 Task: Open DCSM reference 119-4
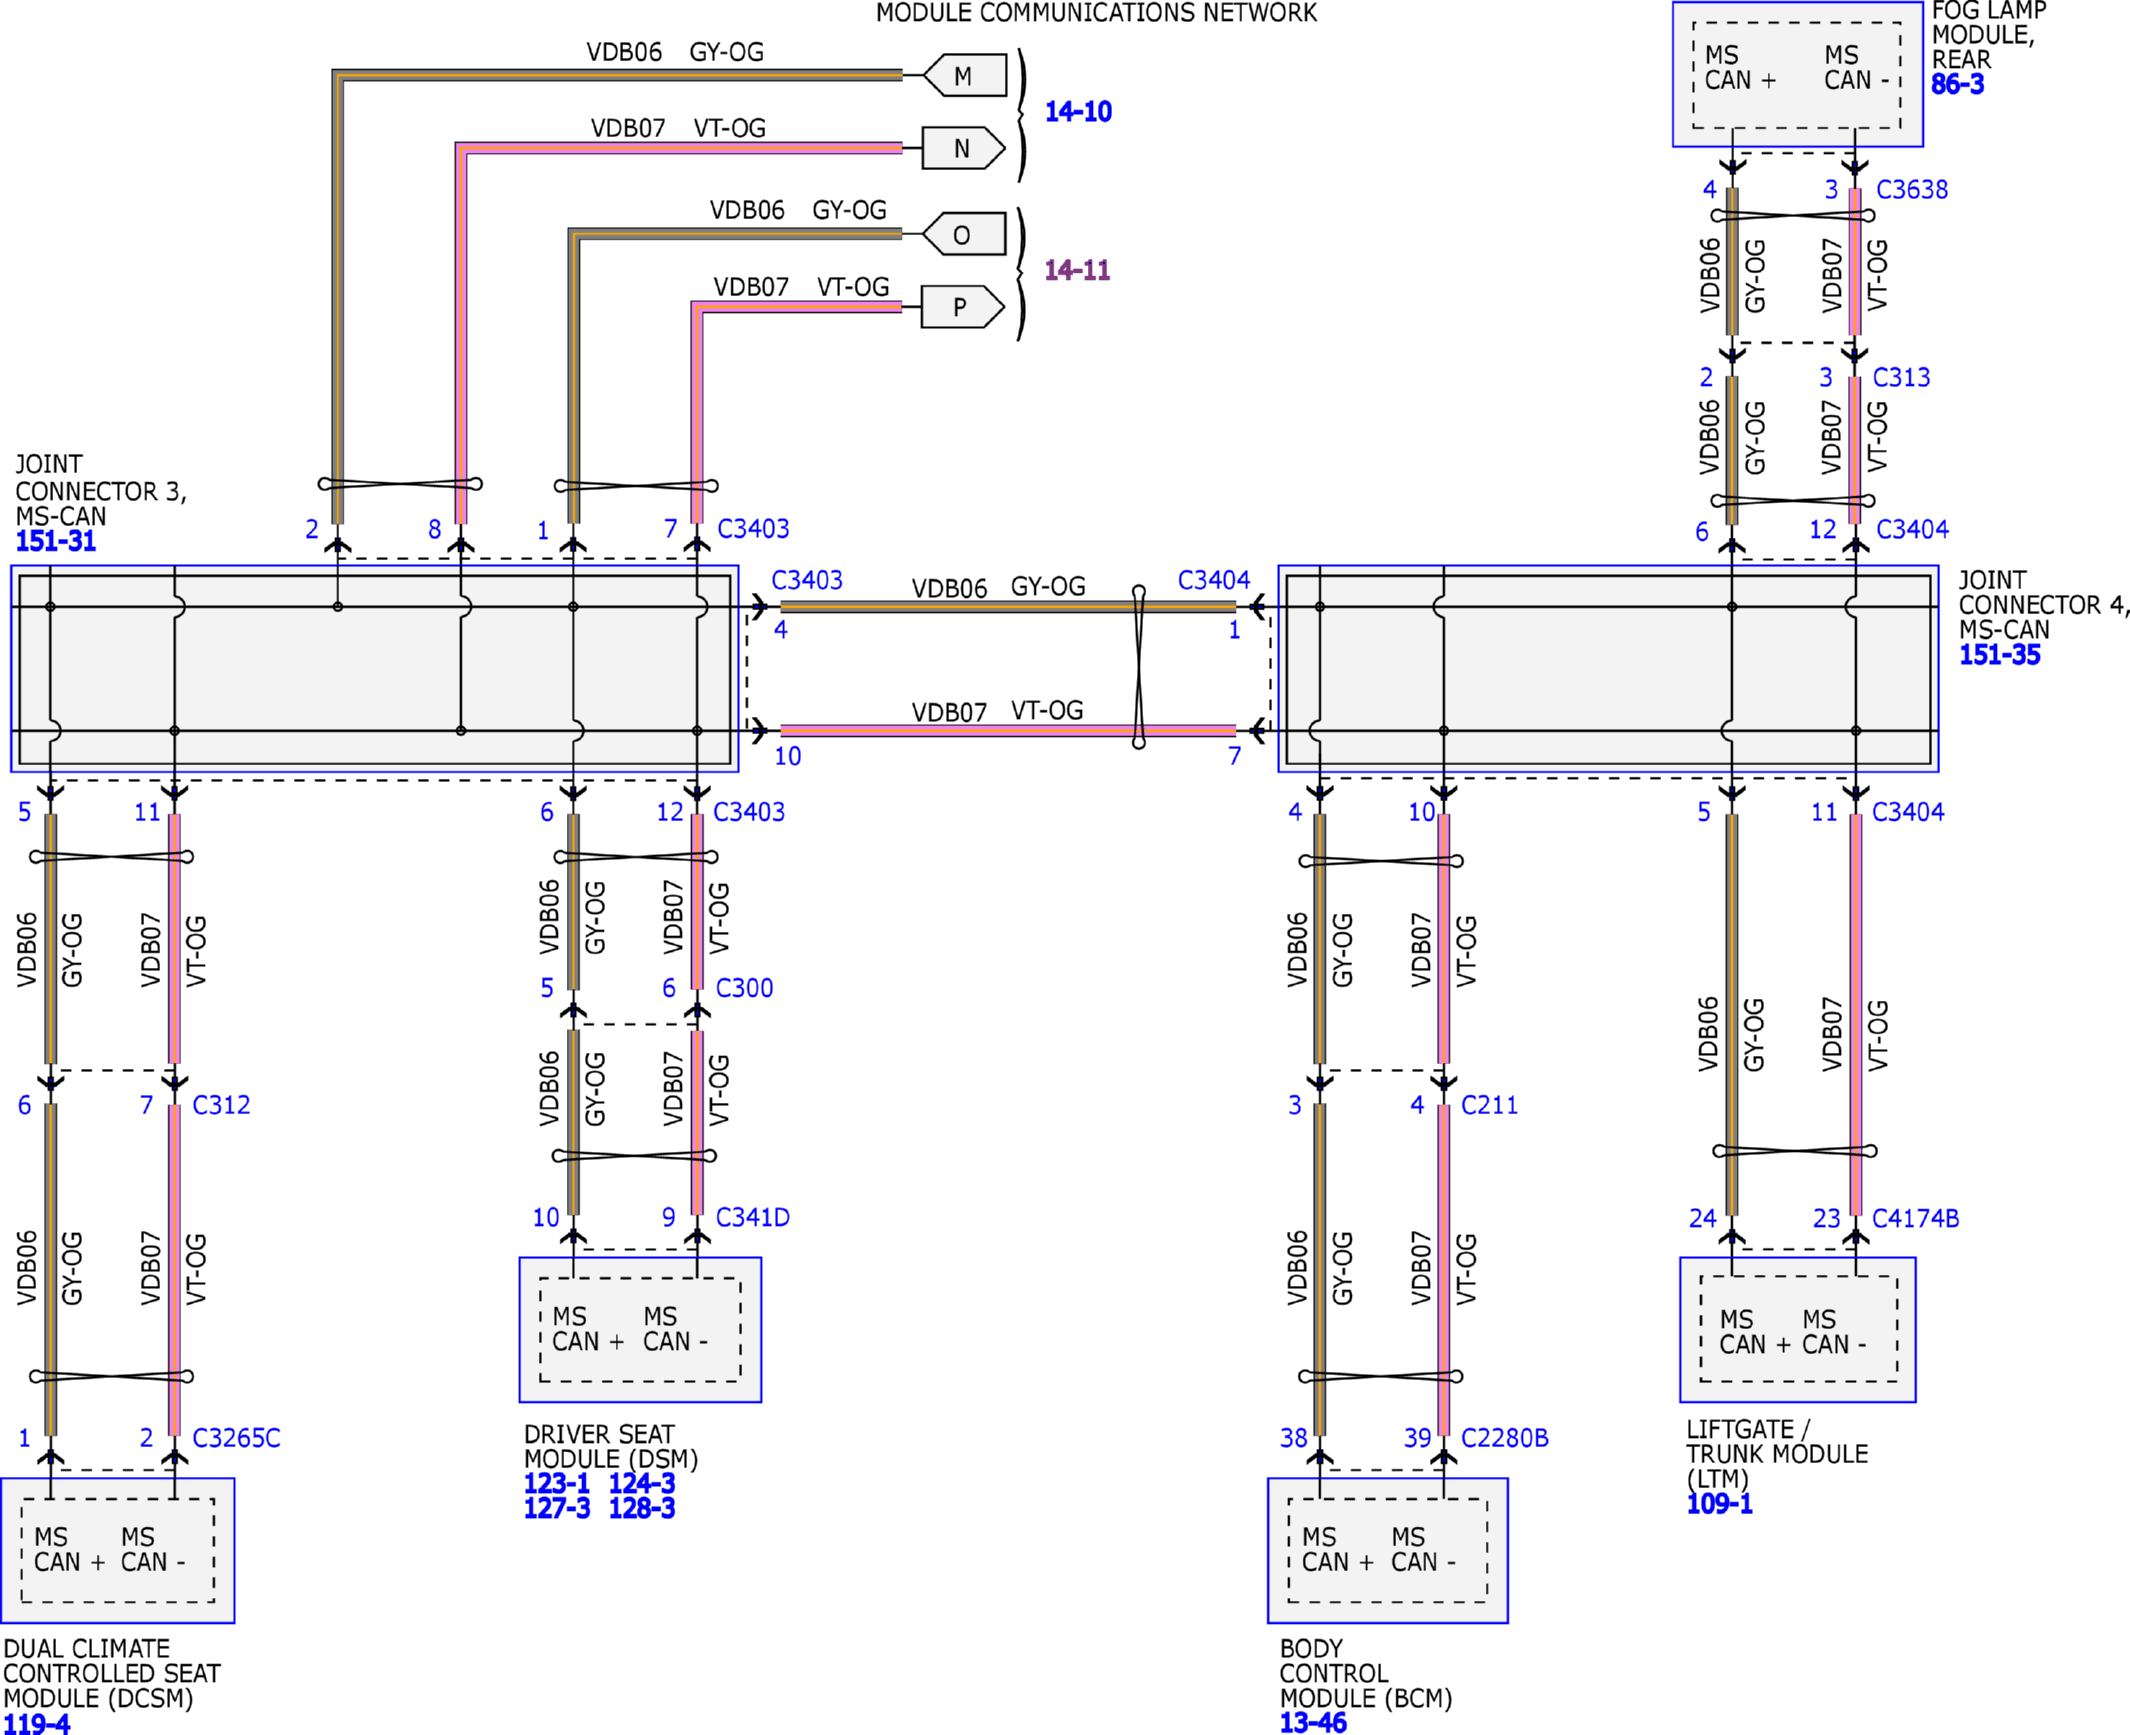pos(37,1723)
